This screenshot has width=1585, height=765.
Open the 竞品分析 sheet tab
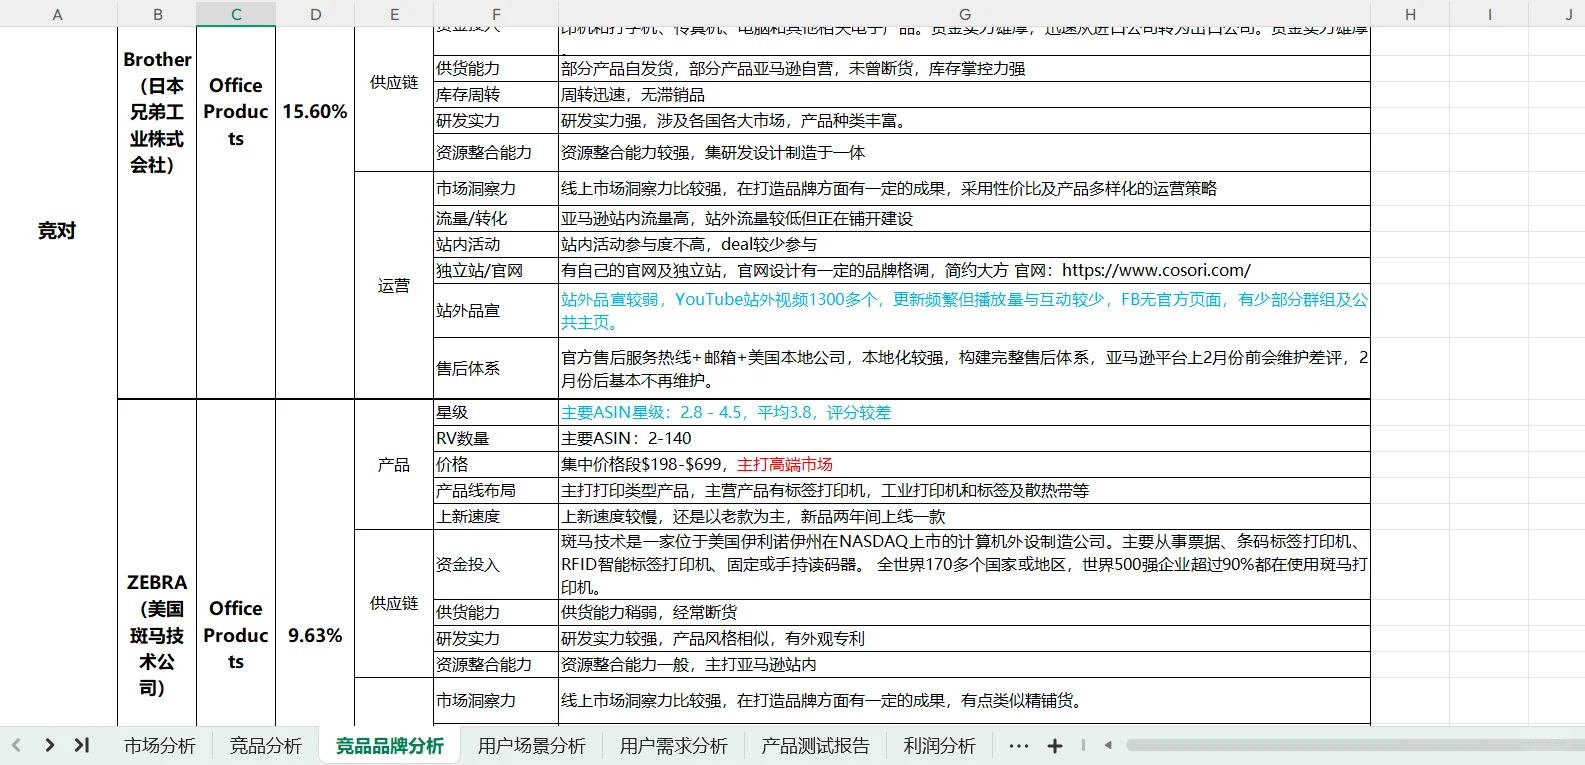(x=266, y=746)
